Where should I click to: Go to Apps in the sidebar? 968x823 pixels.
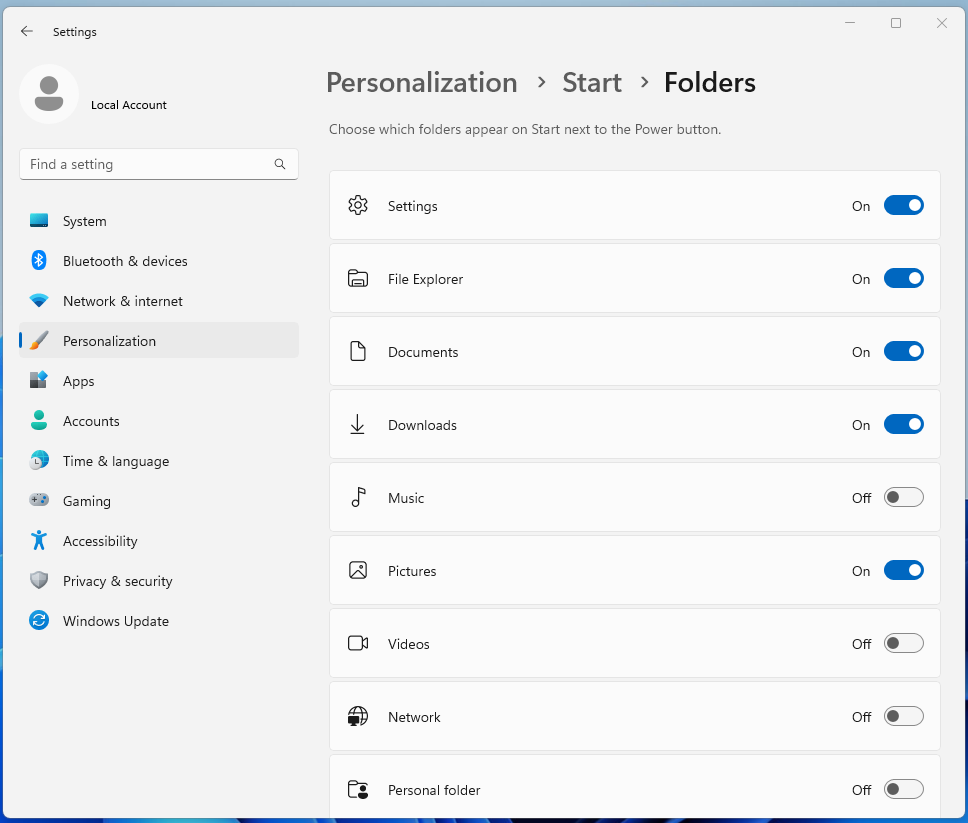[79, 381]
